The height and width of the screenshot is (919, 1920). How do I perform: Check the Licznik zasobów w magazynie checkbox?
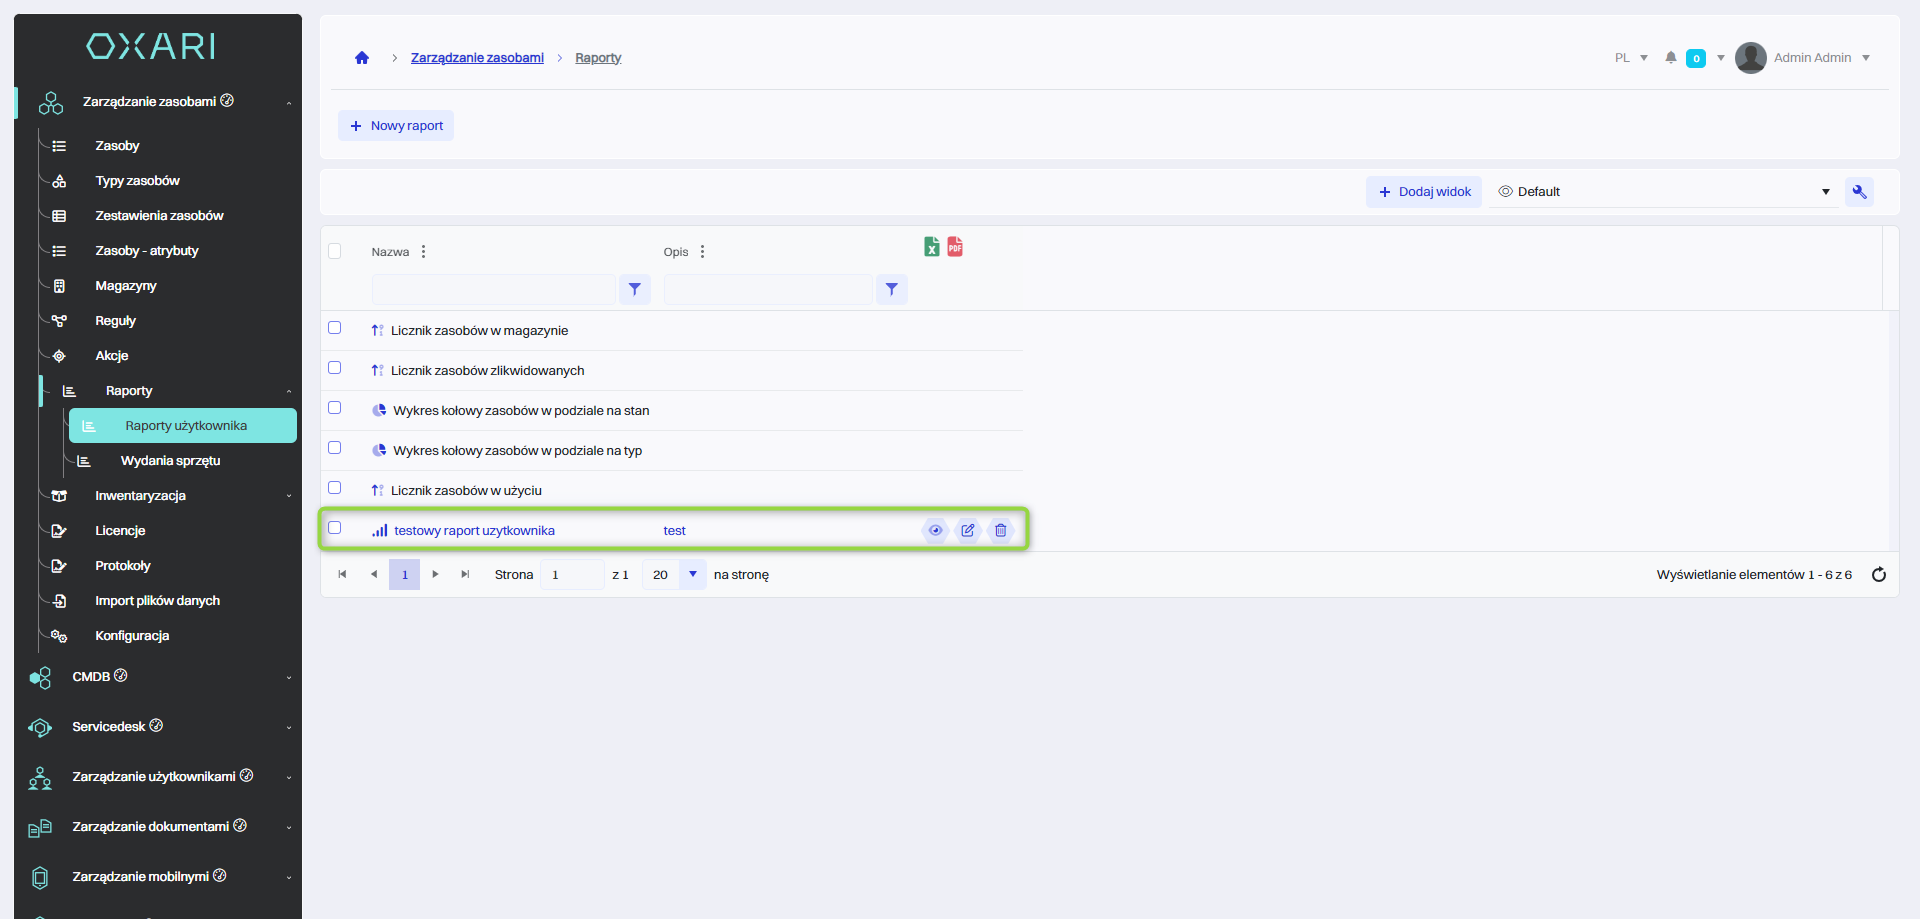pos(335,328)
